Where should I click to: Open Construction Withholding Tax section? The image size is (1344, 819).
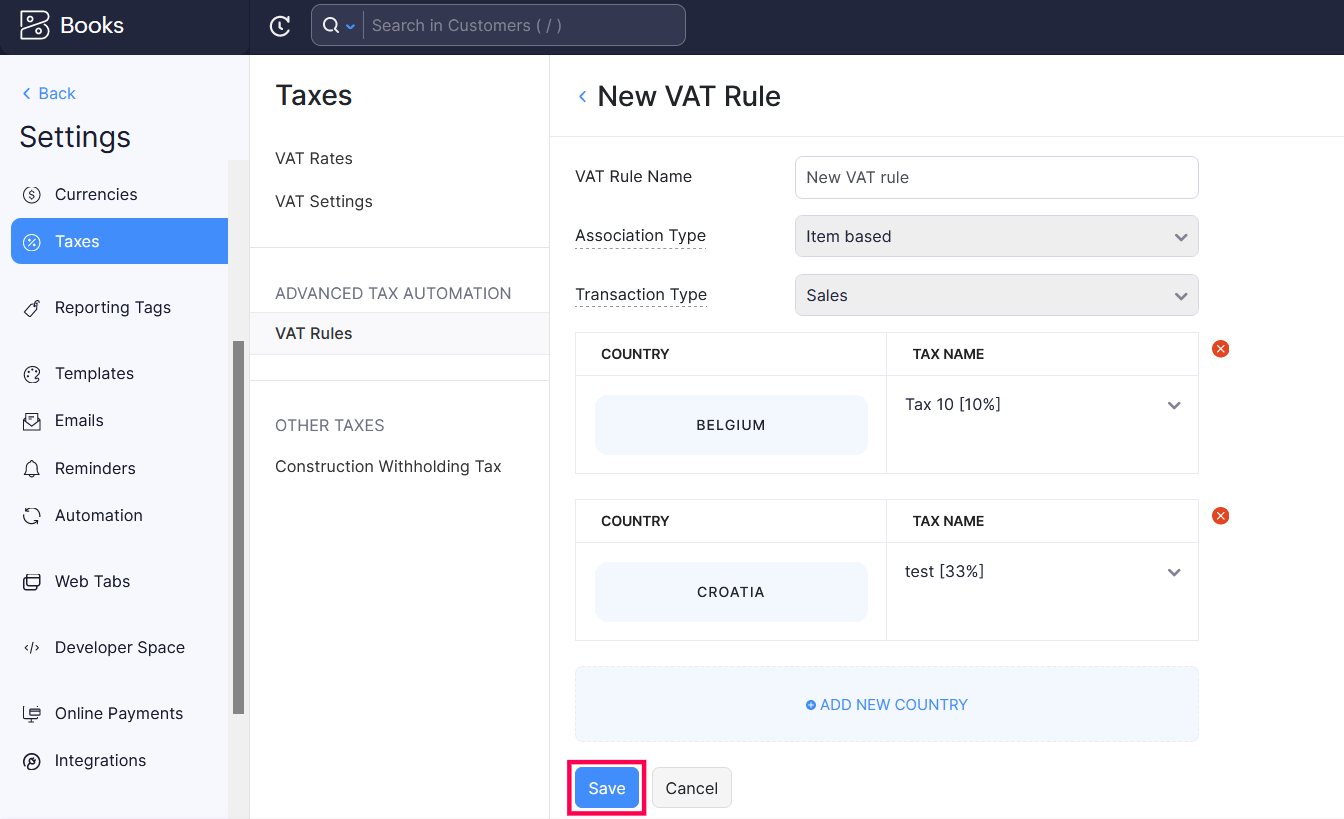click(x=388, y=466)
